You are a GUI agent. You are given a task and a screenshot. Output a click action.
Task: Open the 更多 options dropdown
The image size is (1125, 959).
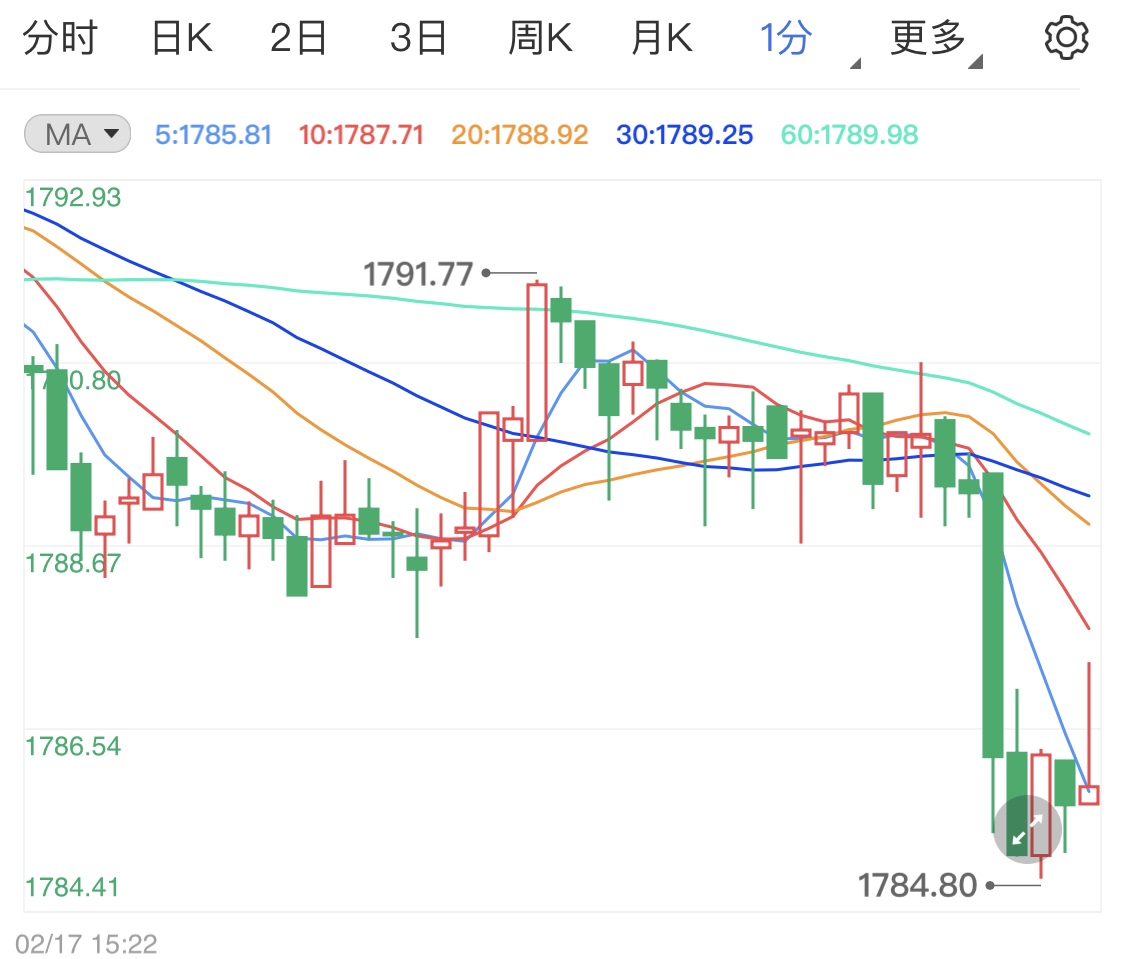(925, 36)
